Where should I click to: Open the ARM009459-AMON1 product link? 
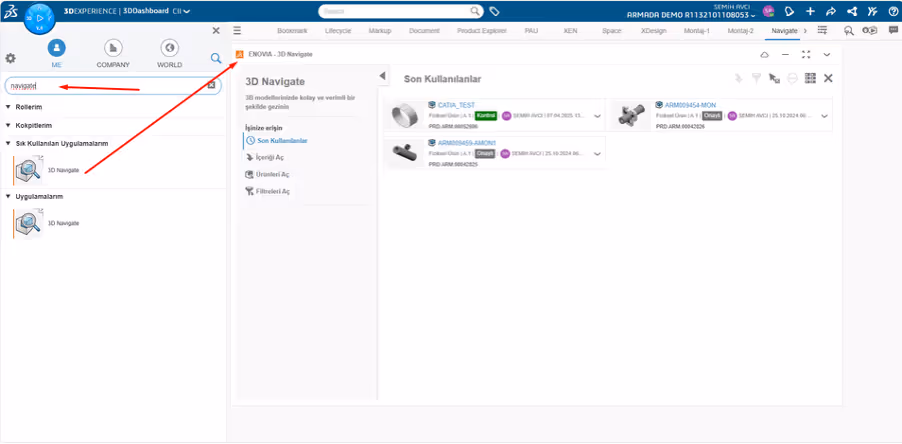(x=467, y=143)
